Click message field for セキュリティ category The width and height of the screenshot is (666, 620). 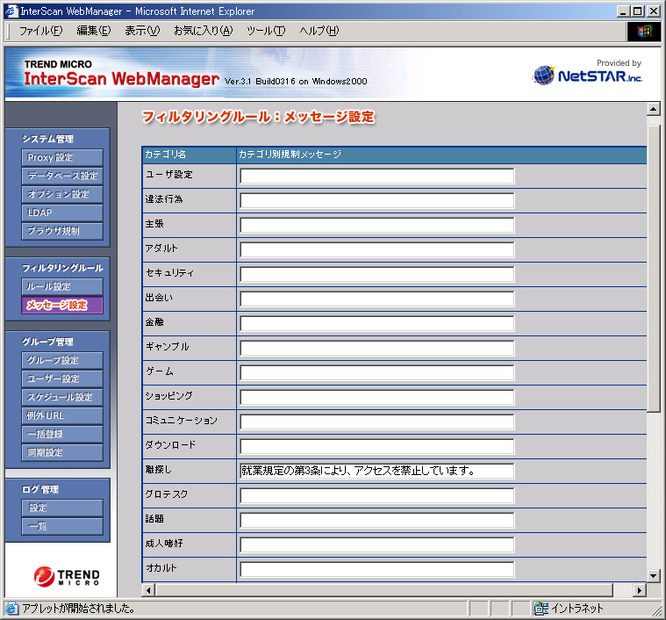pyautogui.click(x=377, y=274)
